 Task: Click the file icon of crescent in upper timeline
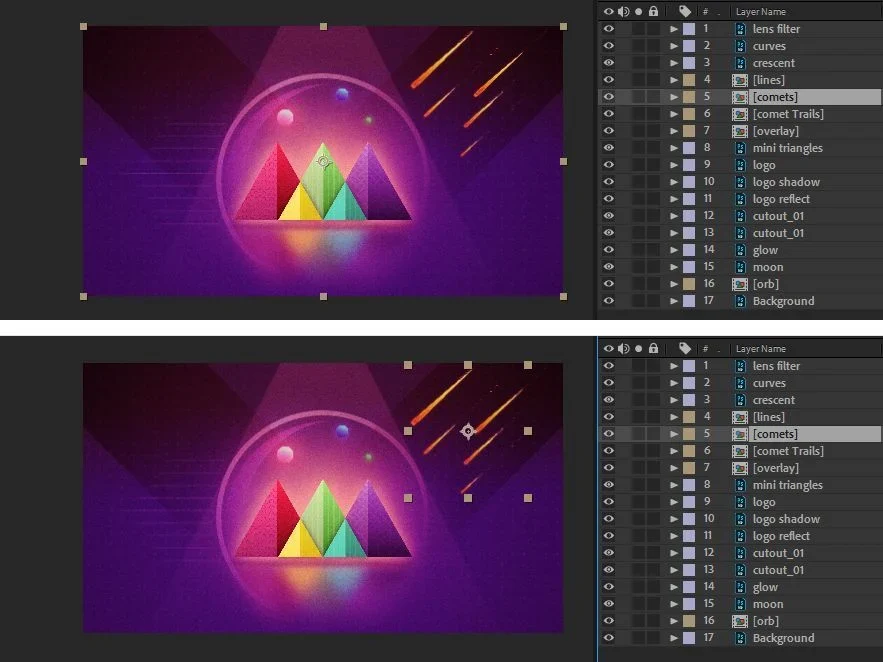pos(741,62)
